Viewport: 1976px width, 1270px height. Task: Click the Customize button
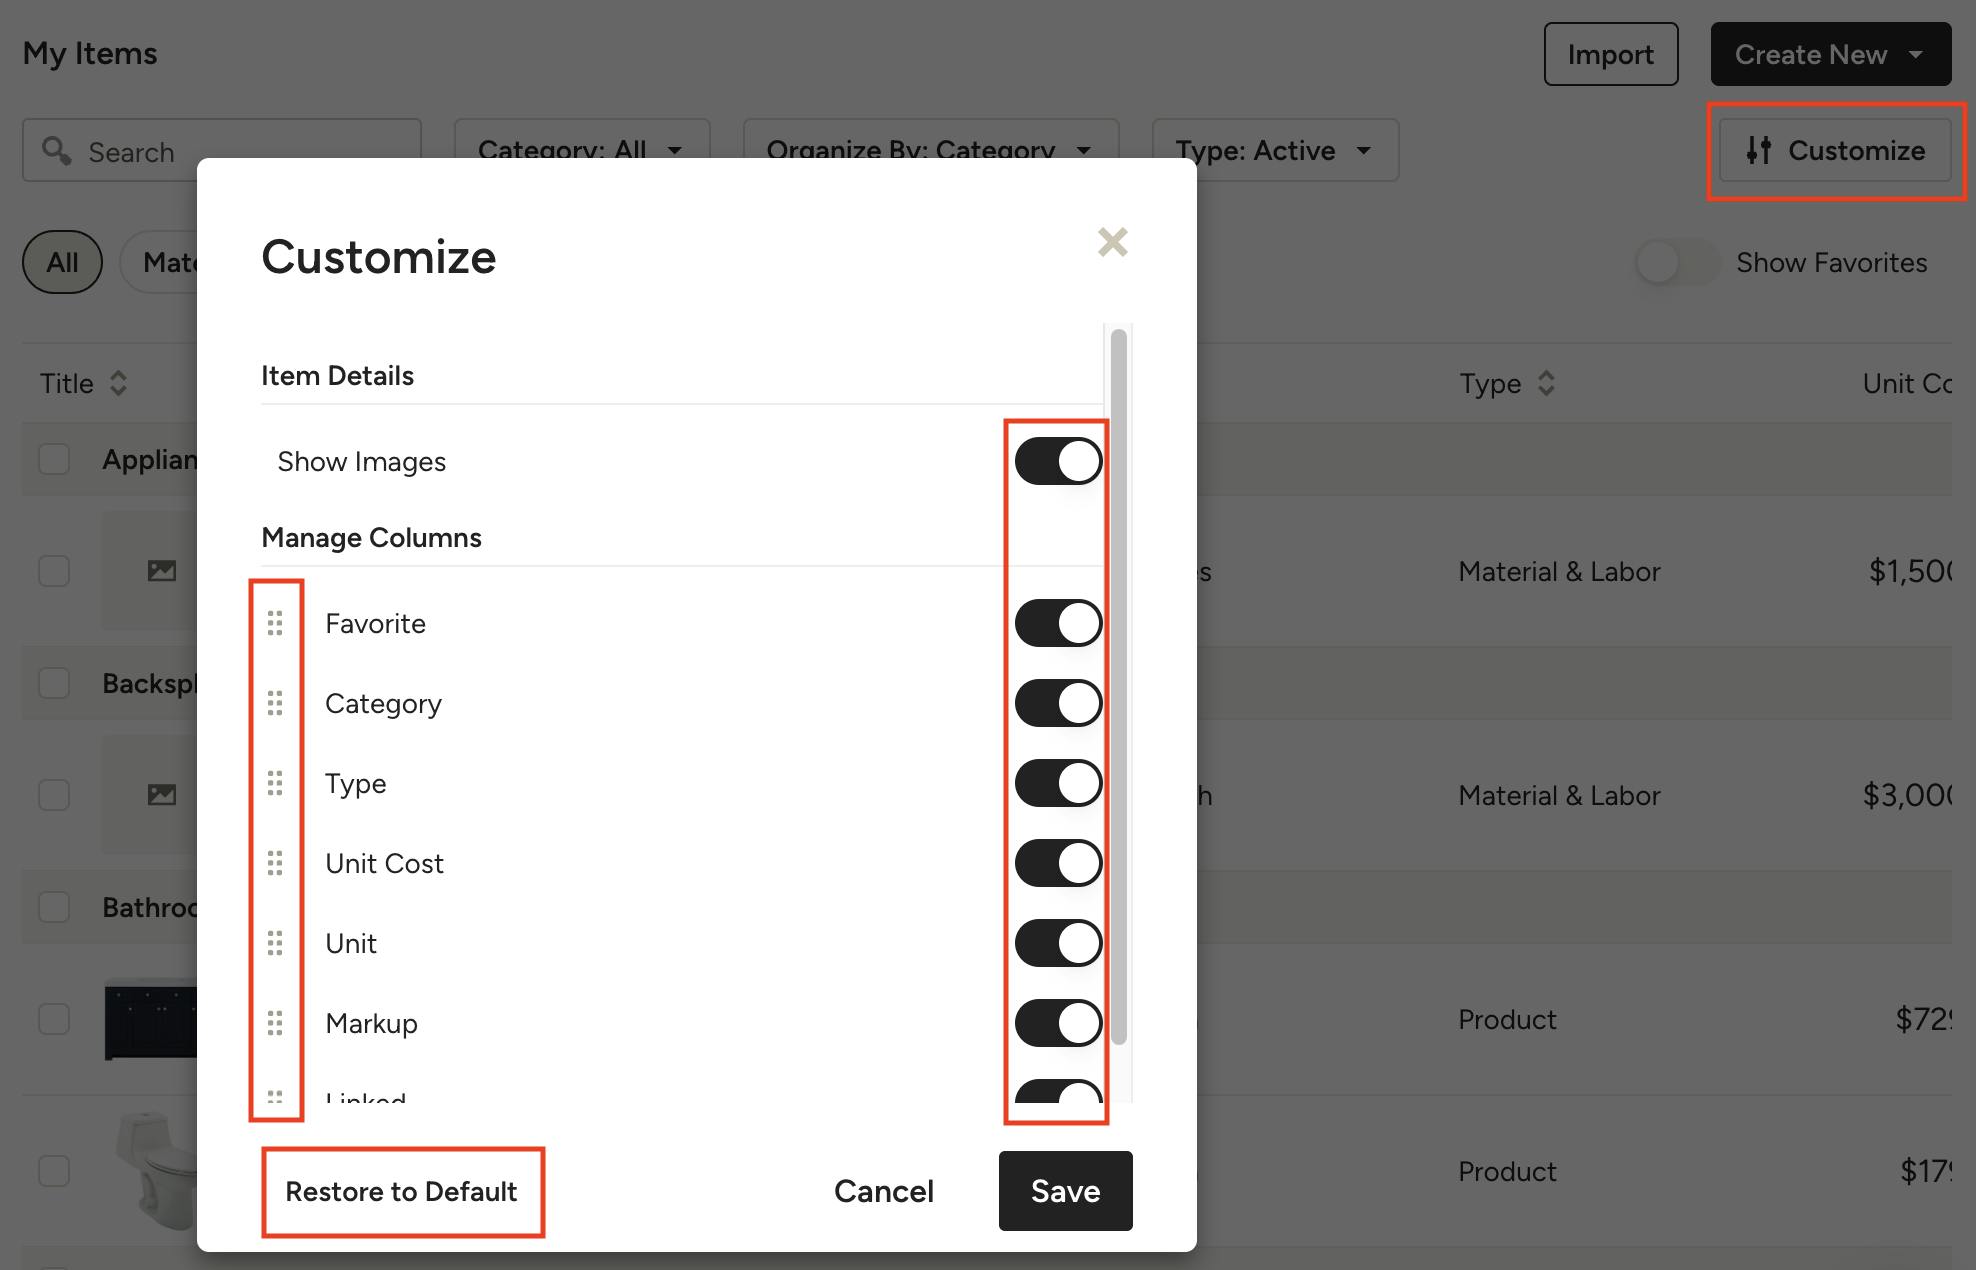pos(1835,150)
